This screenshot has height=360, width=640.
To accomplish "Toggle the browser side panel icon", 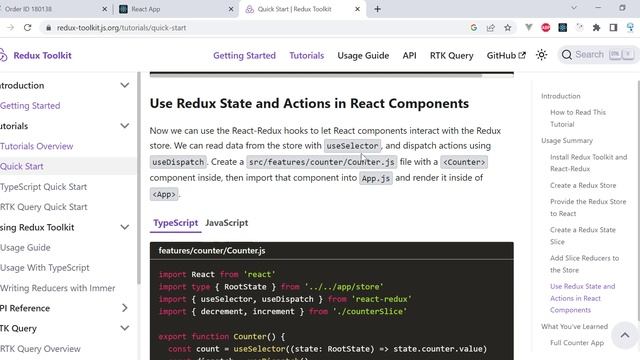I will (613, 28).
